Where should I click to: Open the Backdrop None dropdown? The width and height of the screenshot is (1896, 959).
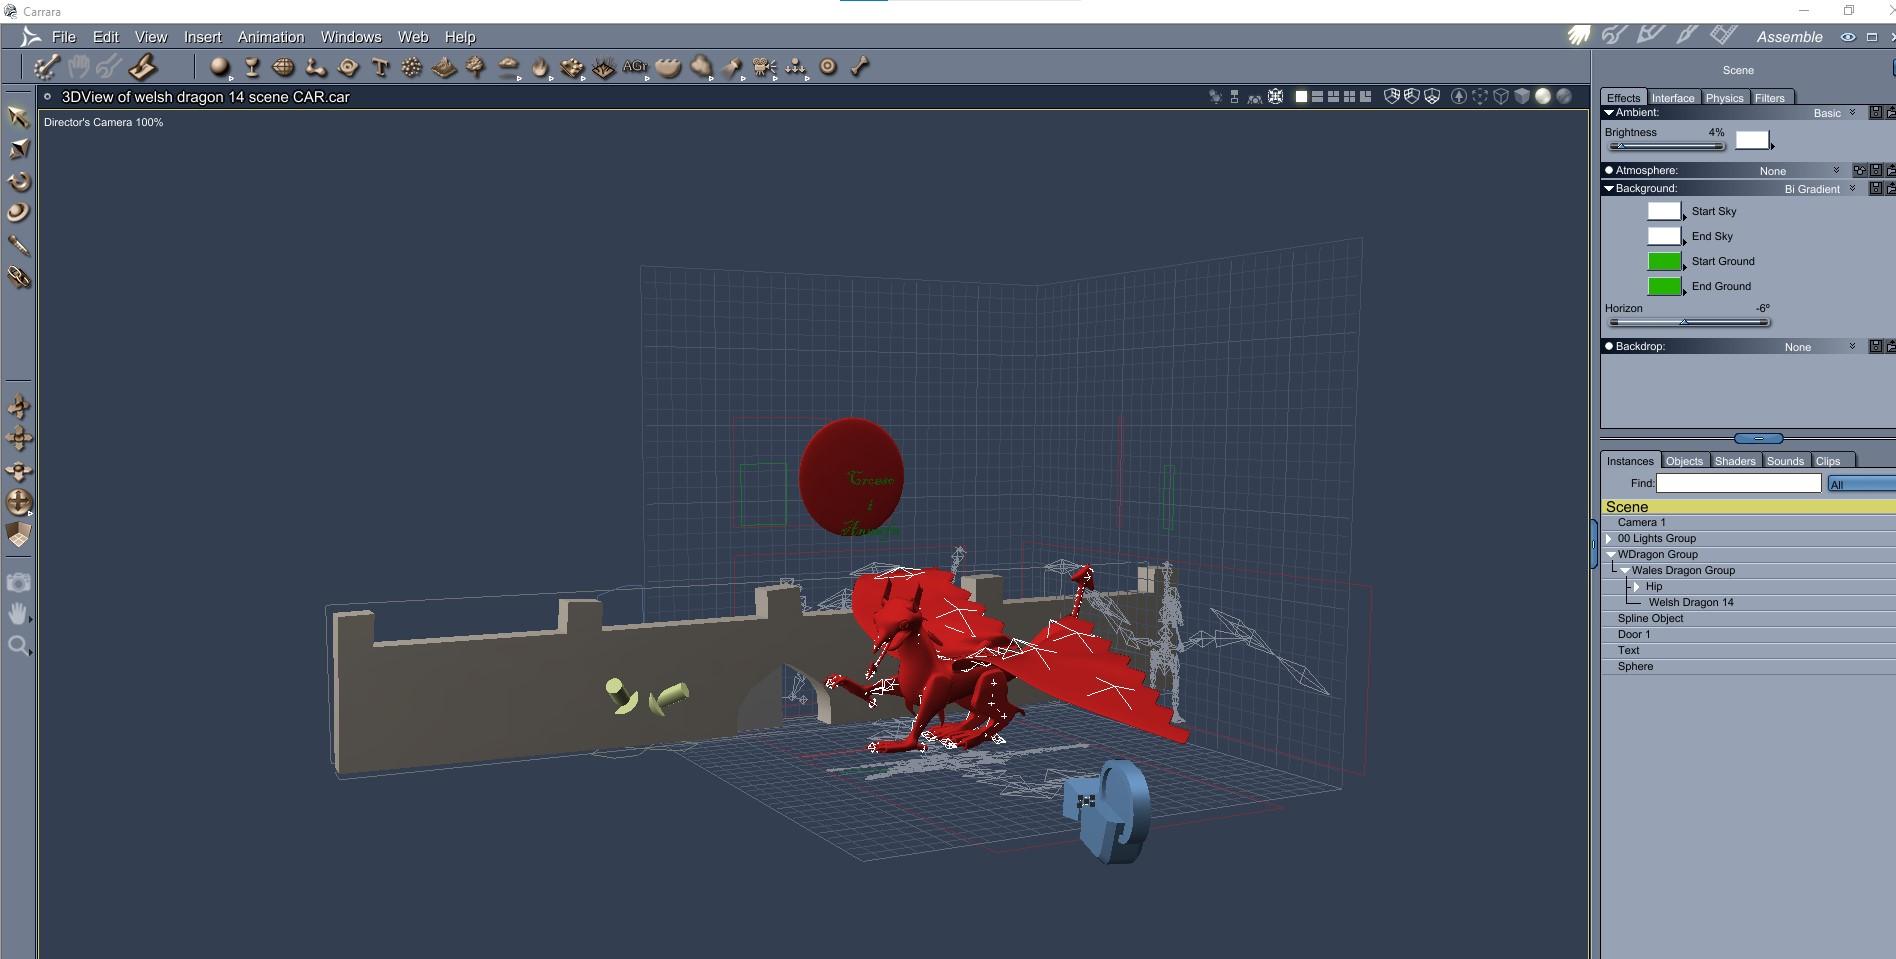1819,347
